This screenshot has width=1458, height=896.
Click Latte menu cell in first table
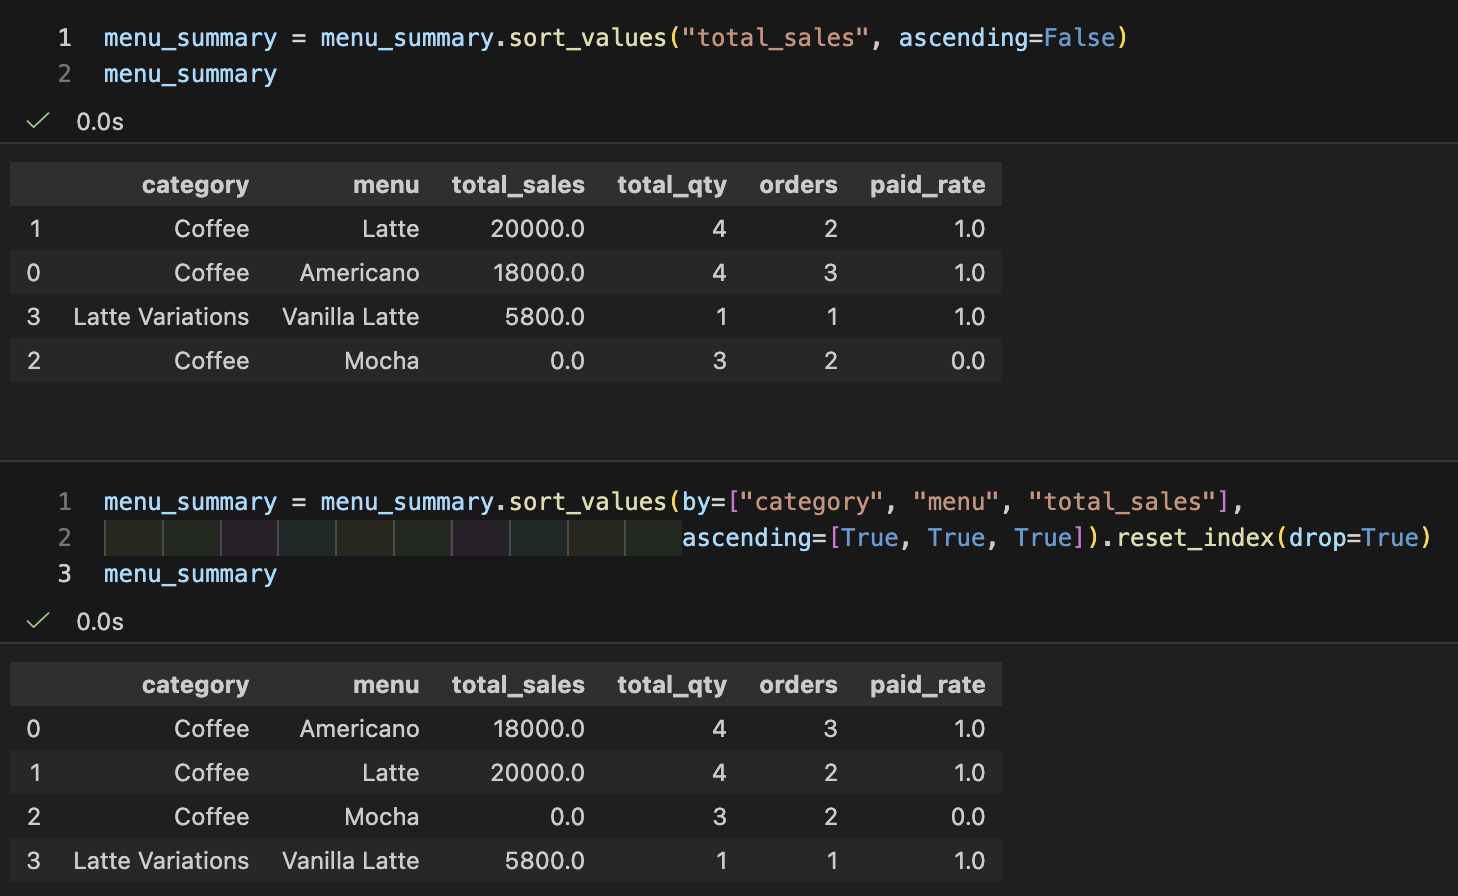pyautogui.click(x=390, y=229)
